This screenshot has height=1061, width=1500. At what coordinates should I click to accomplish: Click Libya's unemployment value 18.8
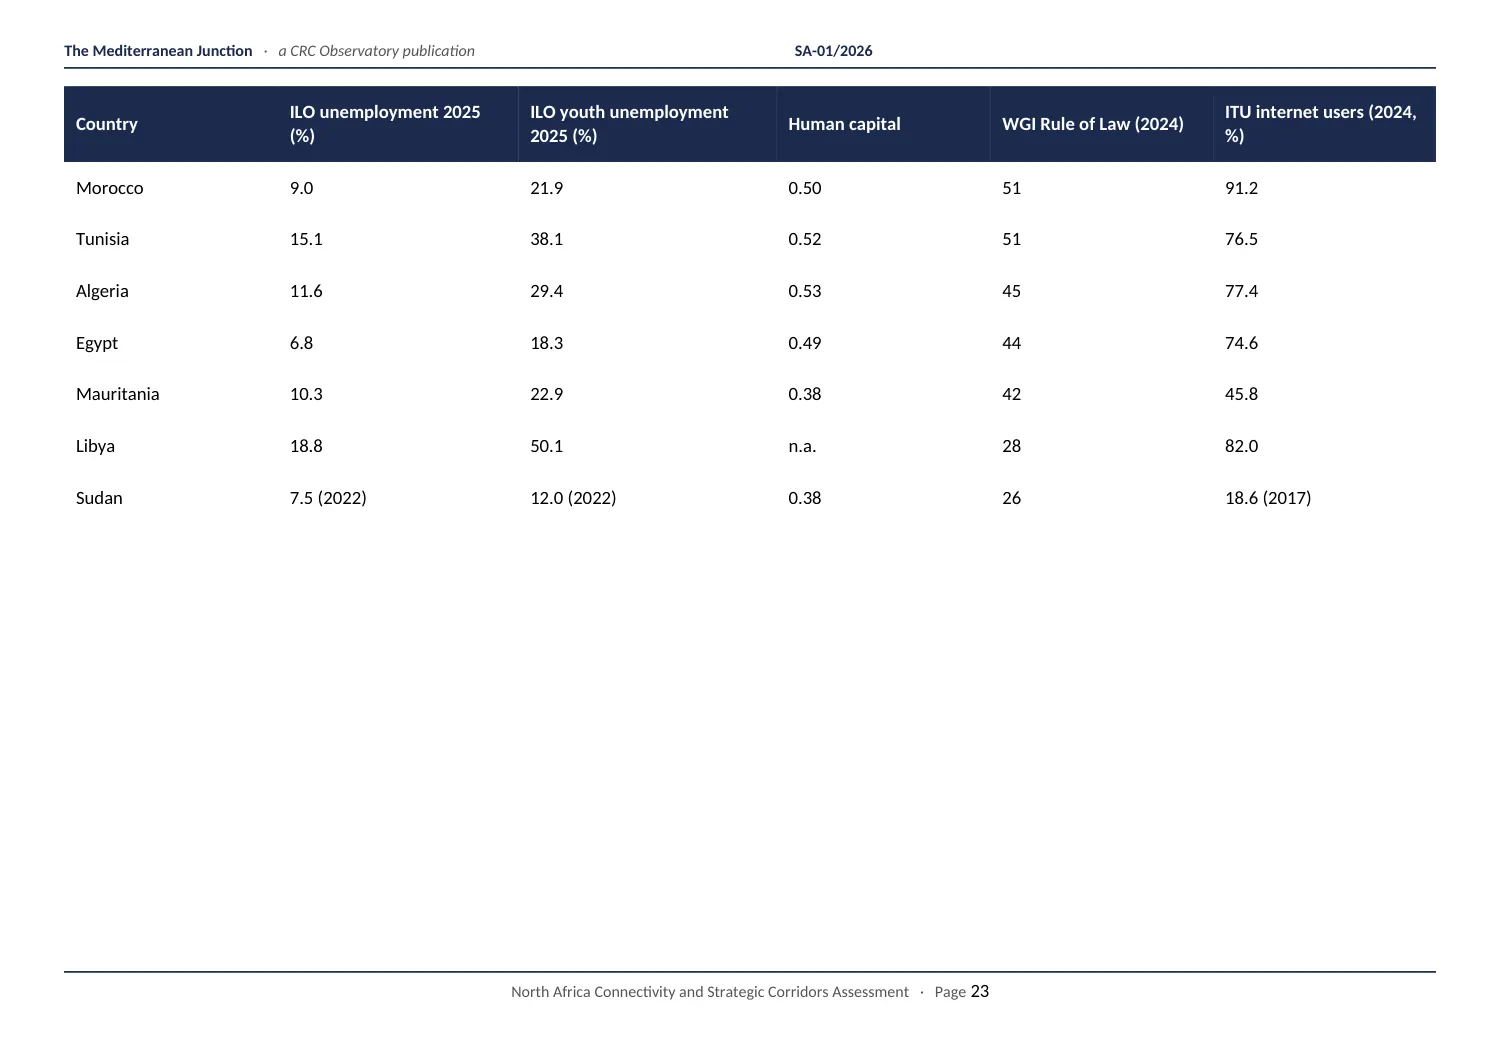[306, 446]
